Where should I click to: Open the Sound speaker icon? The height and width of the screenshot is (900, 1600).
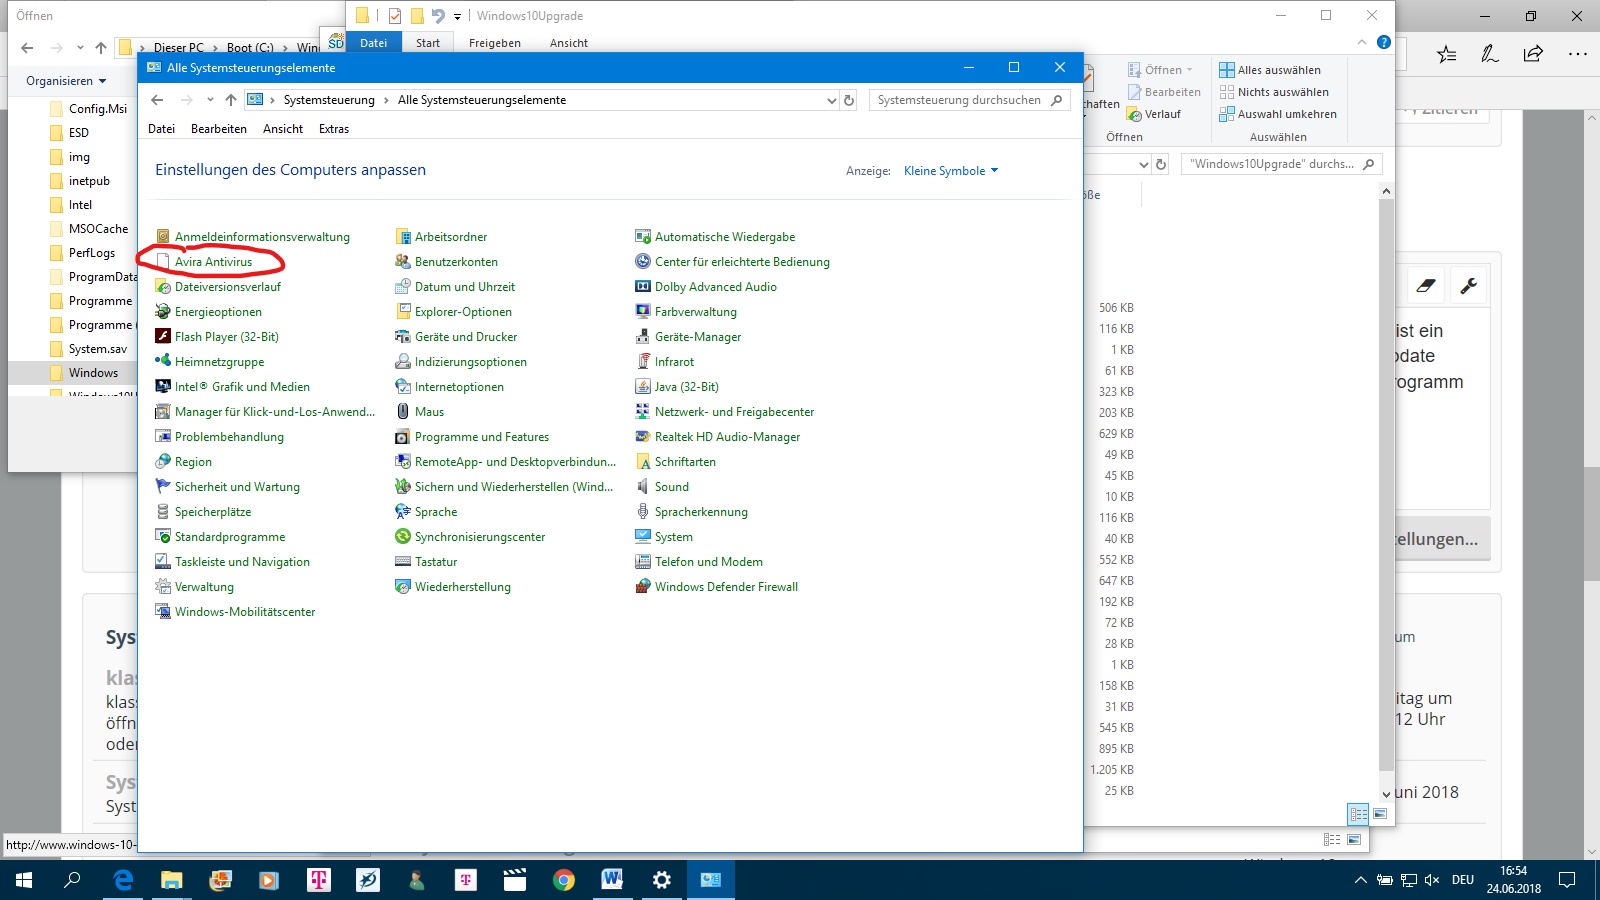pos(643,487)
